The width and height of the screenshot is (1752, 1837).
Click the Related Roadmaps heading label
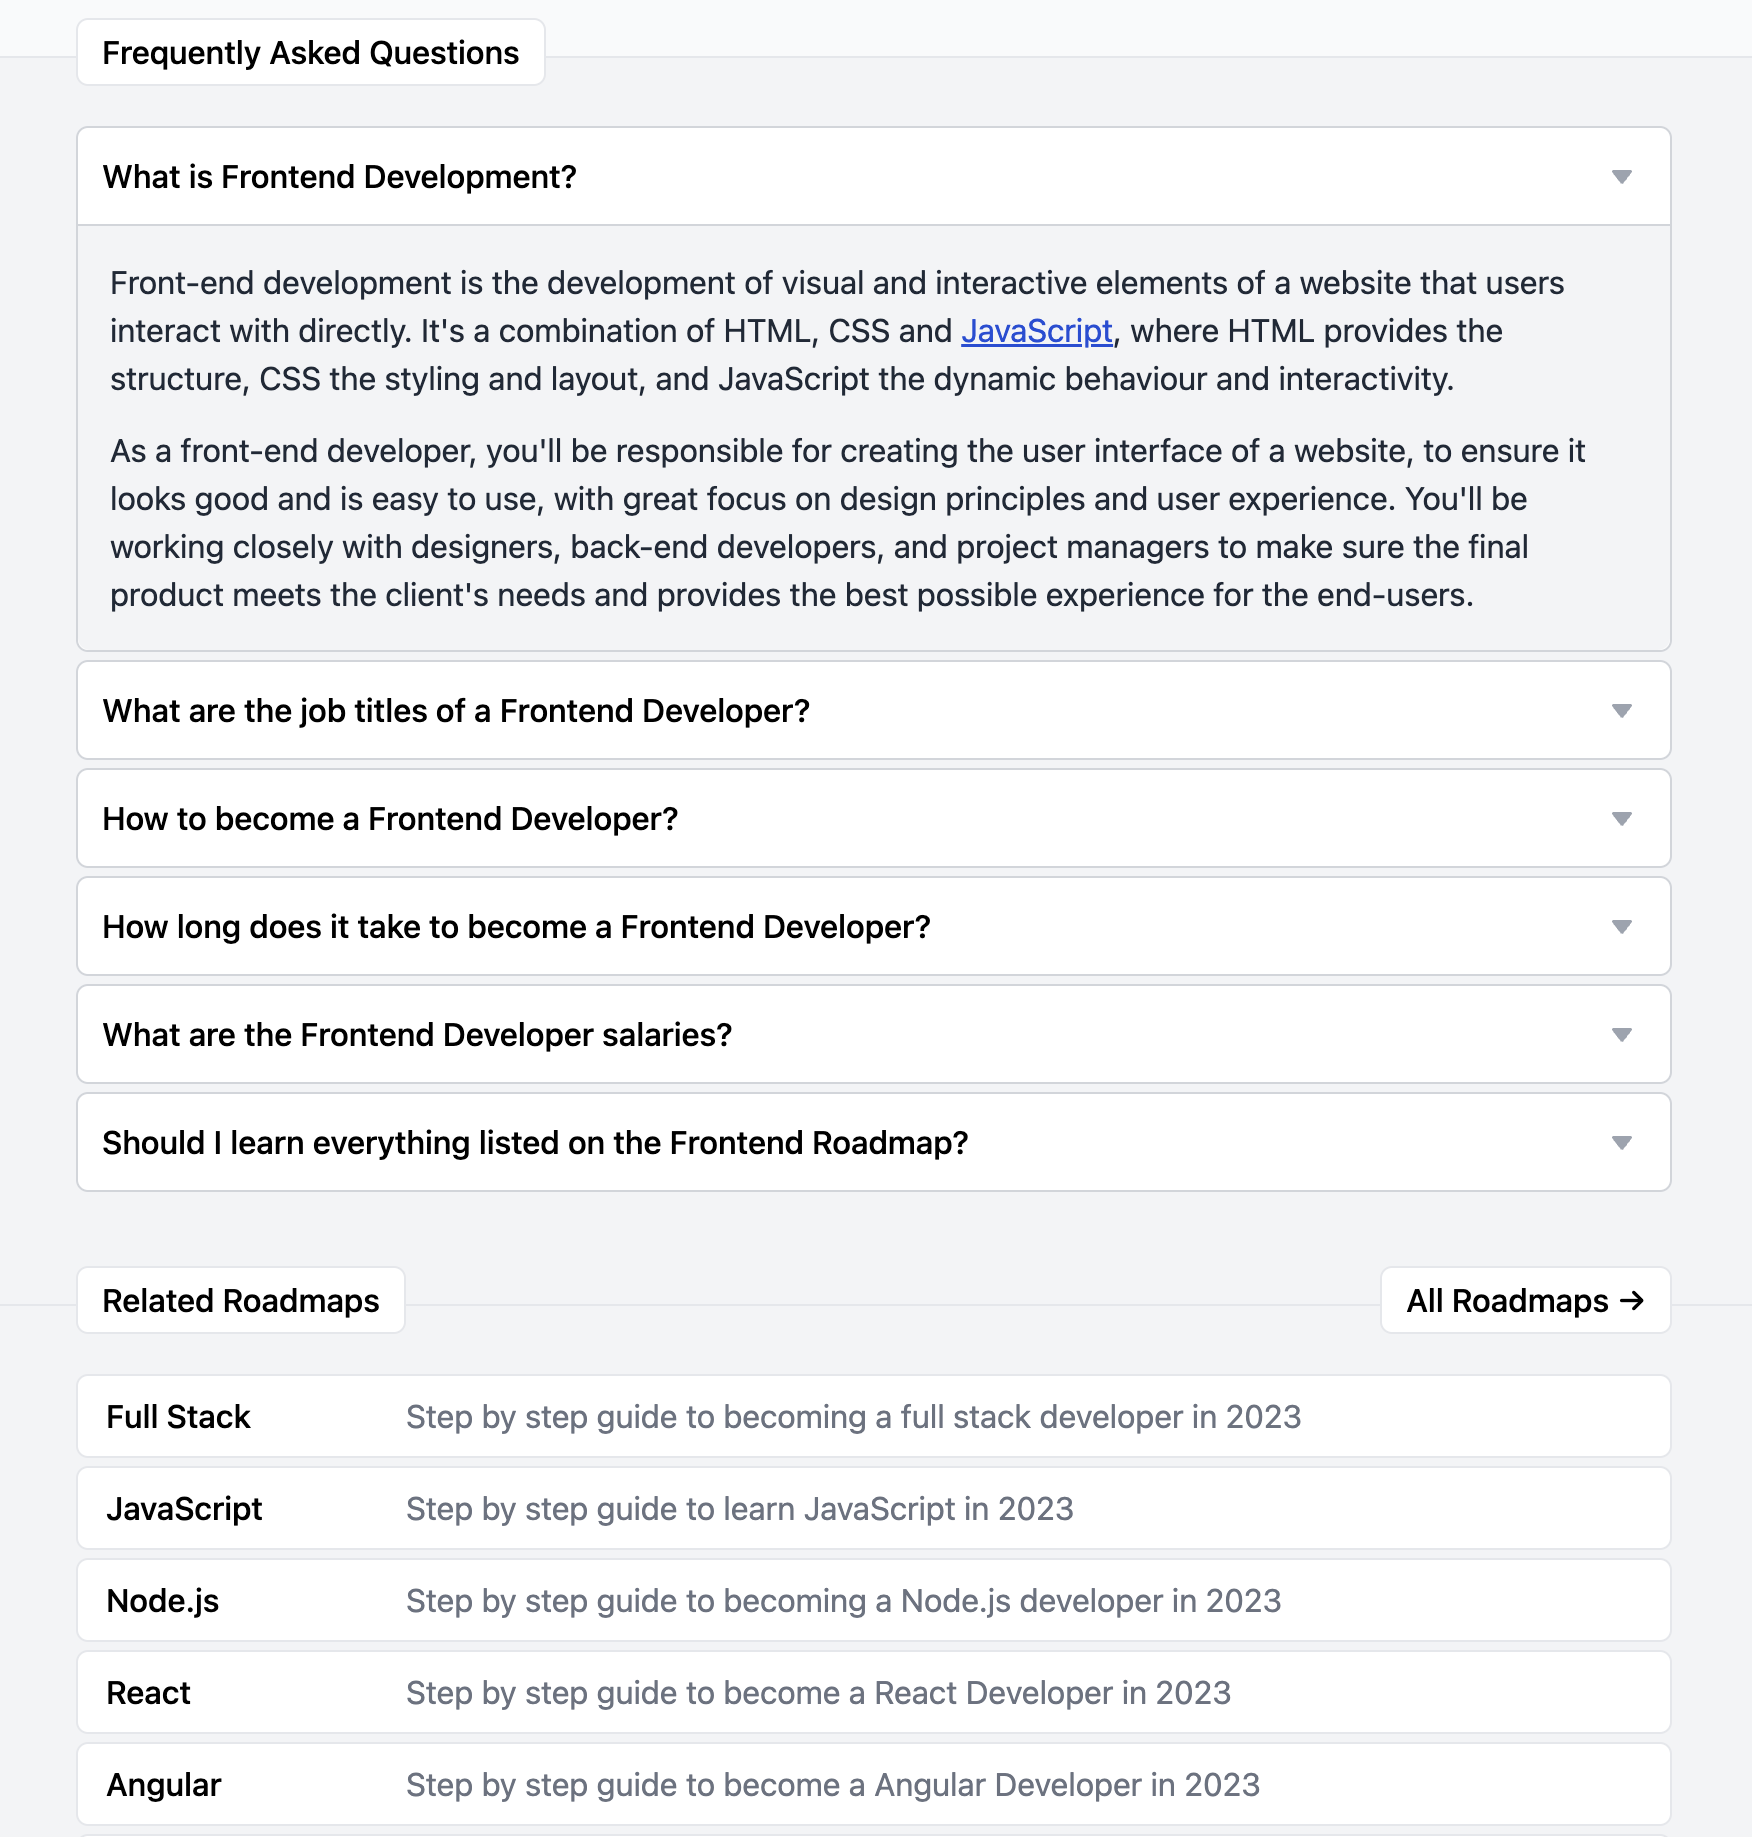(241, 1300)
